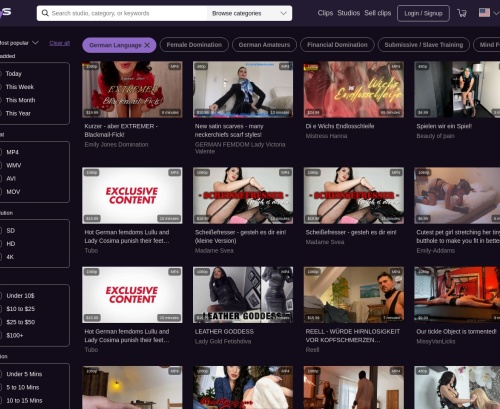Select the Female Domination category chip
The image size is (500, 409).
coord(194,45)
